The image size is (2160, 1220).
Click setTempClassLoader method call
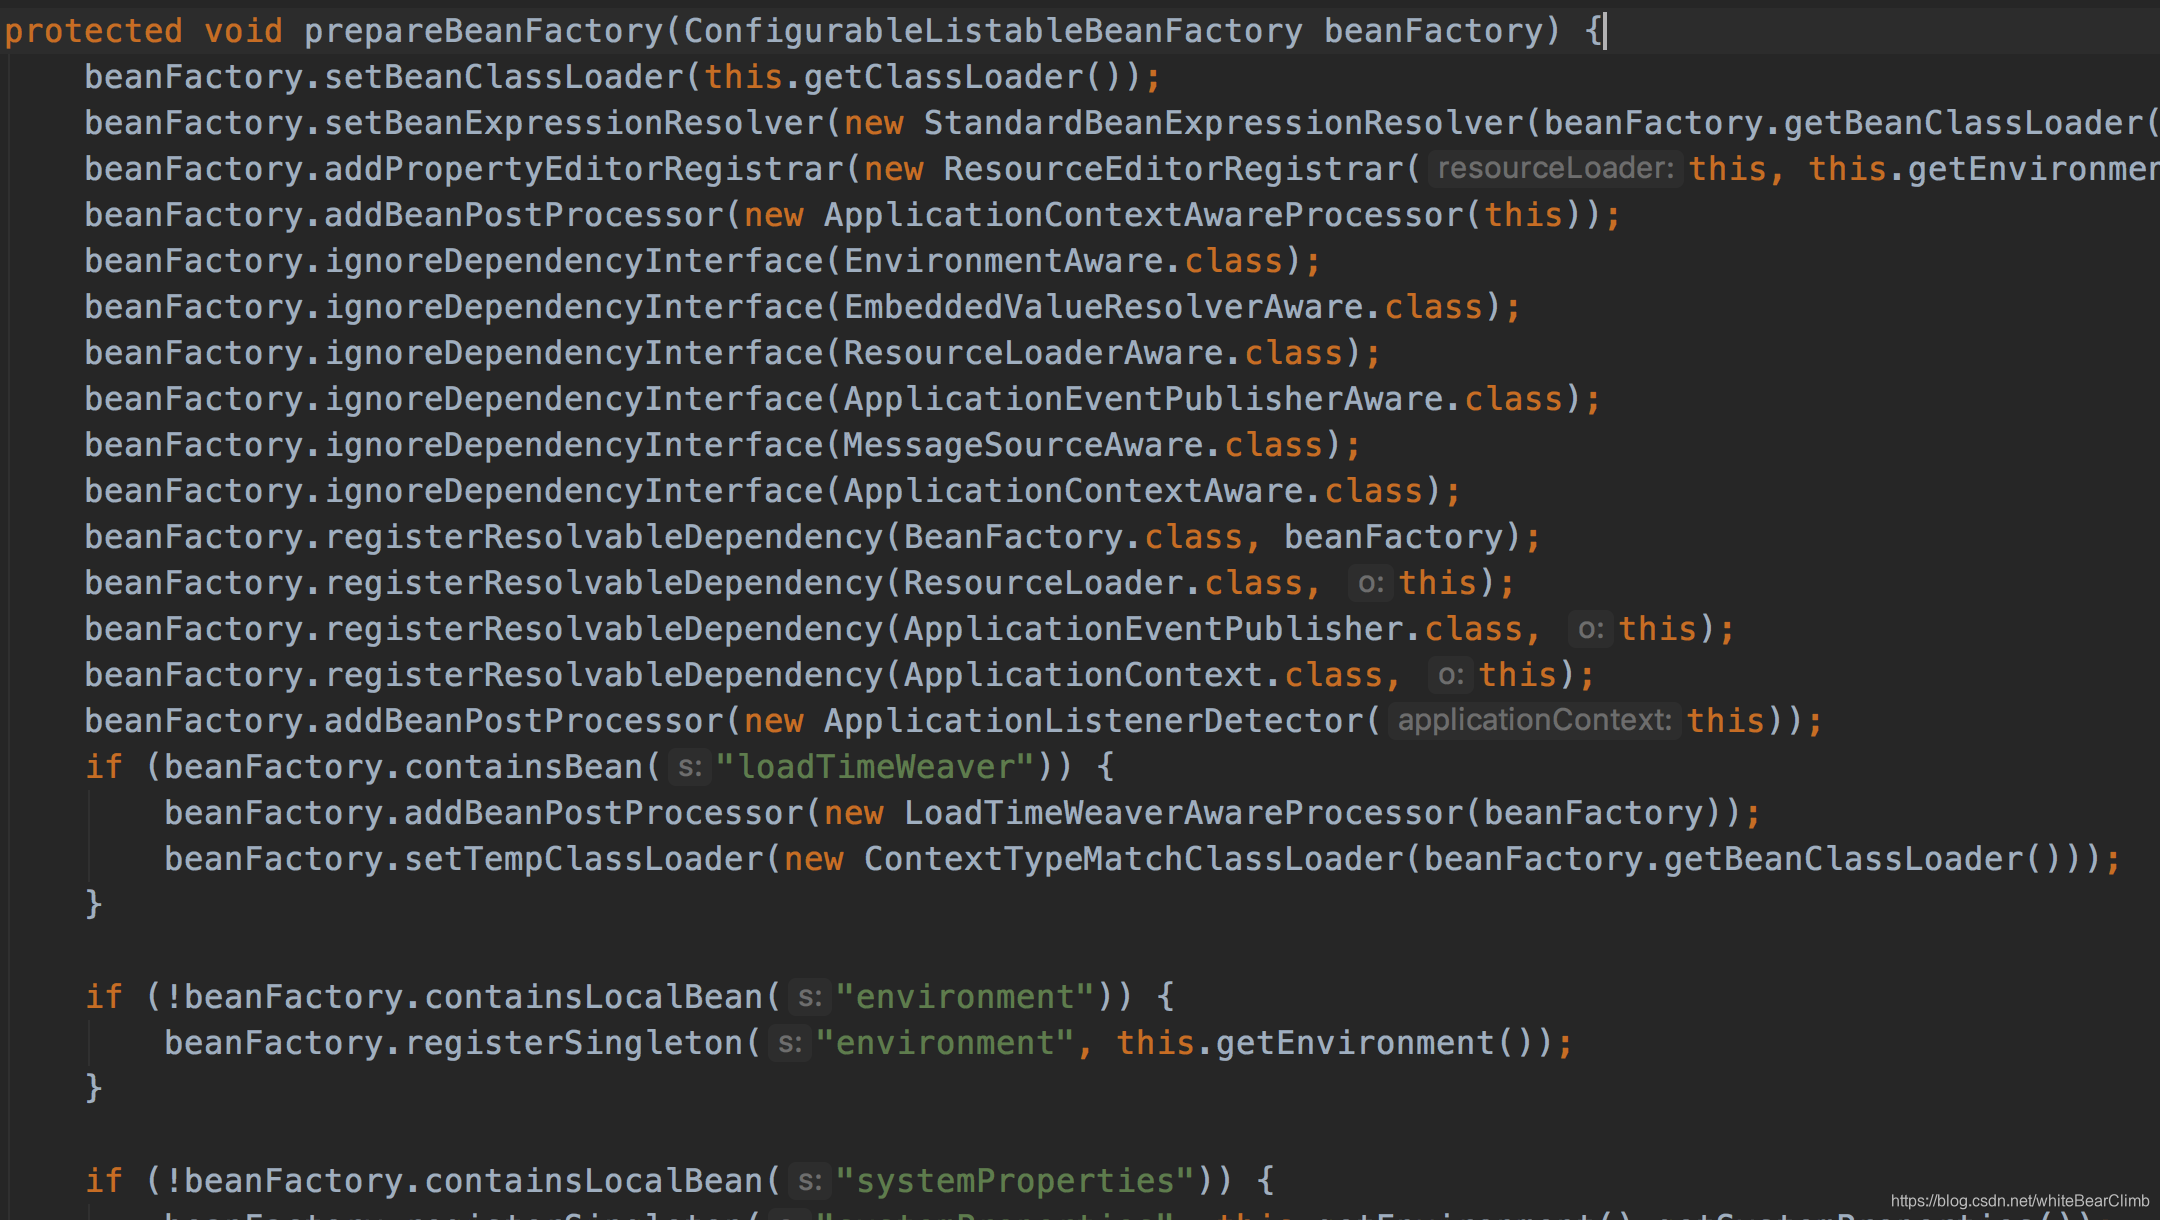[x=584, y=859]
